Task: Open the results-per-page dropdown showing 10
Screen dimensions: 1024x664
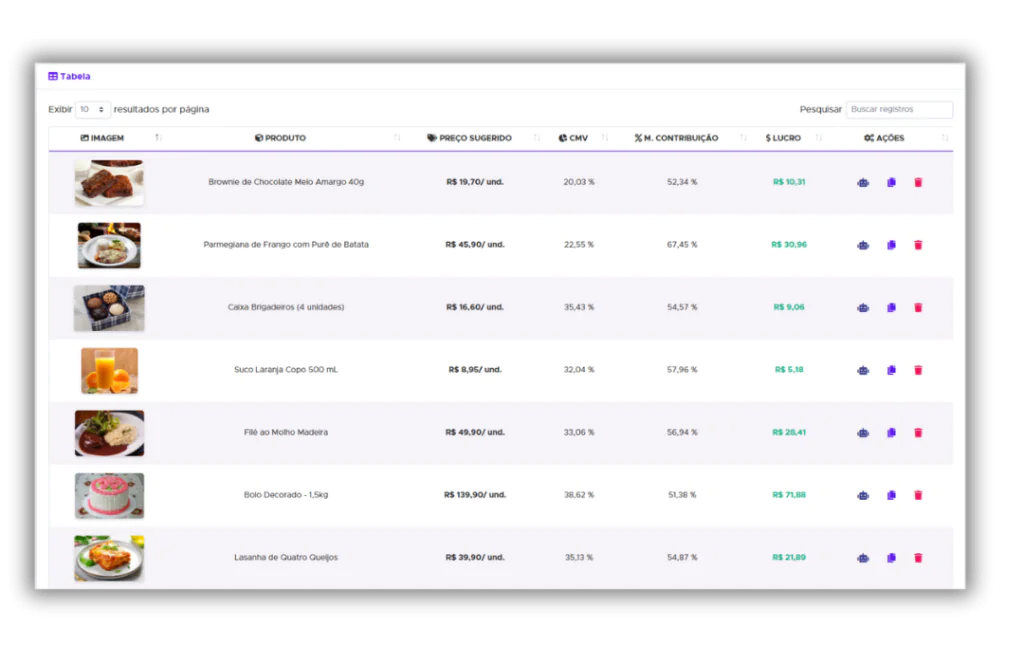Action: pyautogui.click(x=93, y=109)
